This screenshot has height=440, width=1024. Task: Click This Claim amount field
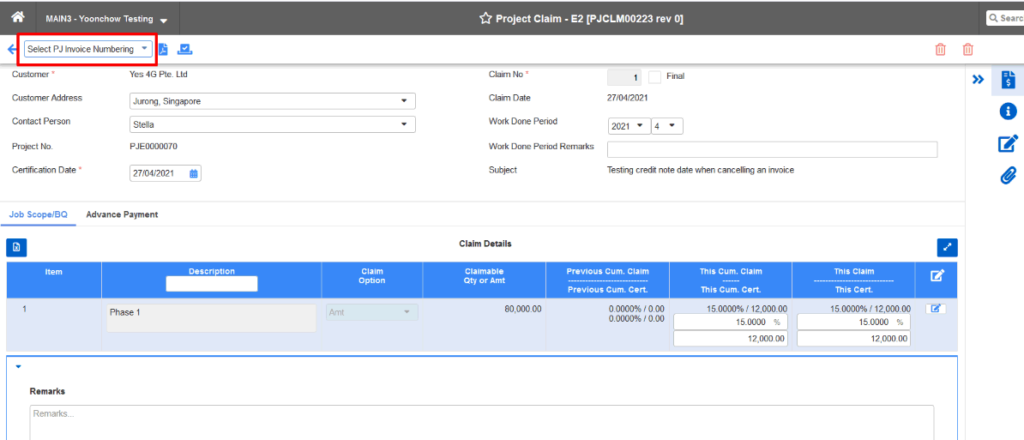pos(854,339)
